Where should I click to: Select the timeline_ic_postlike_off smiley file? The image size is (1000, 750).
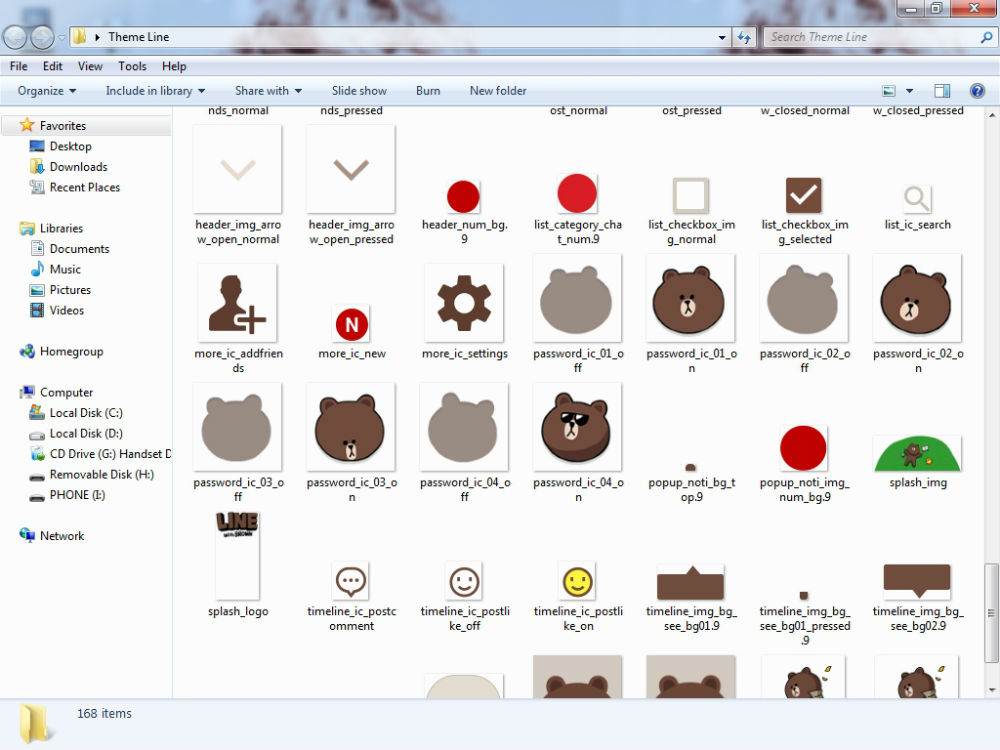[464, 581]
